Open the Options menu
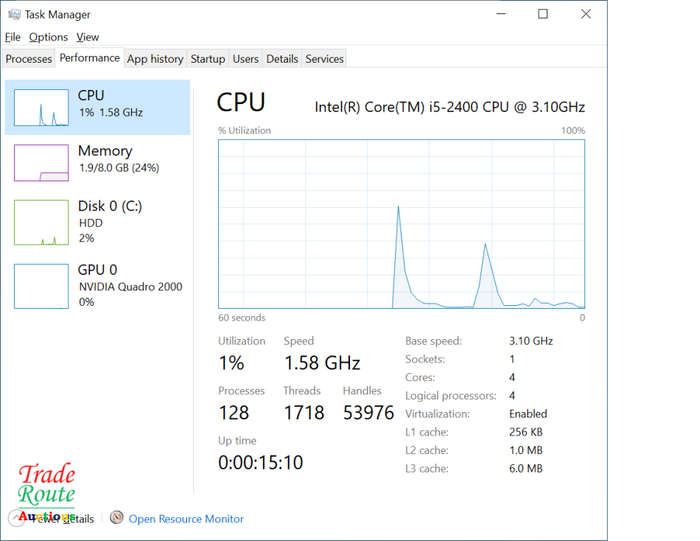Viewport: 700px width, 541px height. pyautogui.click(x=48, y=37)
